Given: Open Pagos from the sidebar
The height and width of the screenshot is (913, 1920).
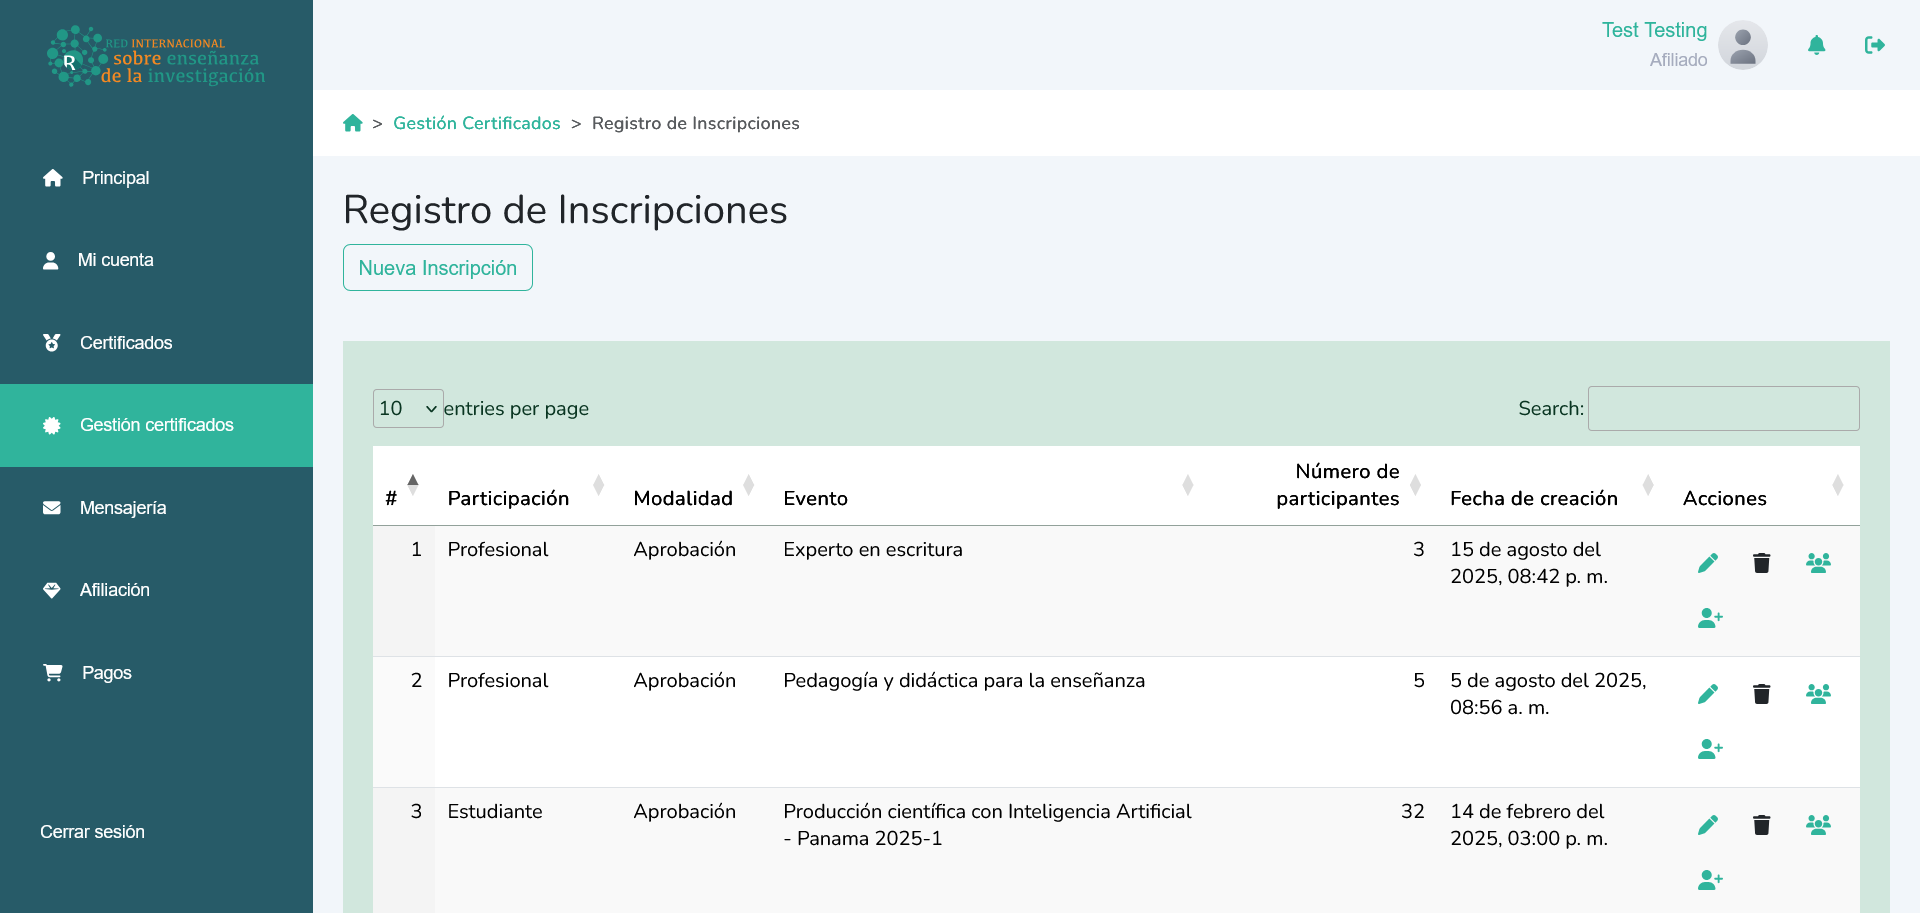Looking at the screenshot, I should 106,673.
